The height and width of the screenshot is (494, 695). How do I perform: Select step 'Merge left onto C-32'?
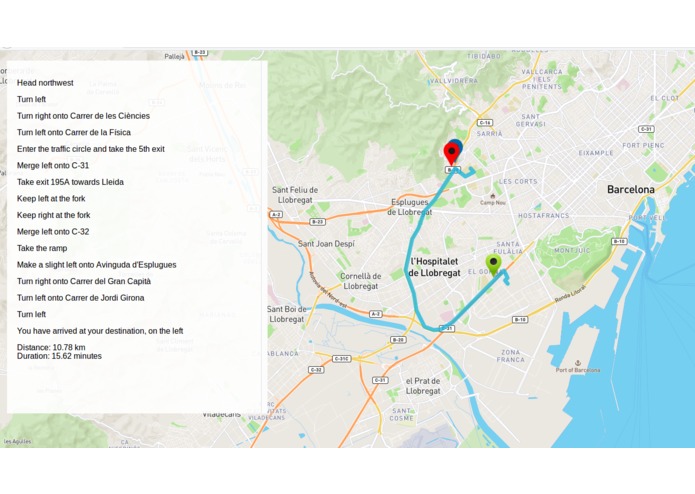click(53, 232)
